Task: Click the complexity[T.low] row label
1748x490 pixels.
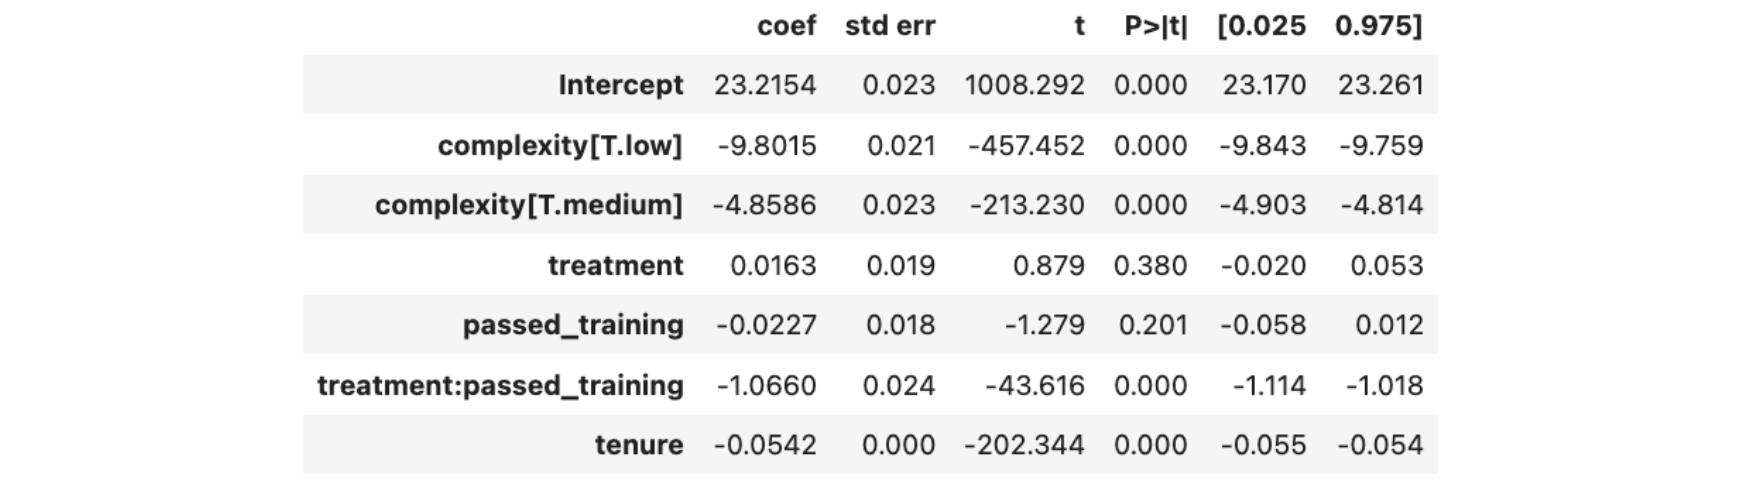Action: (x=560, y=146)
